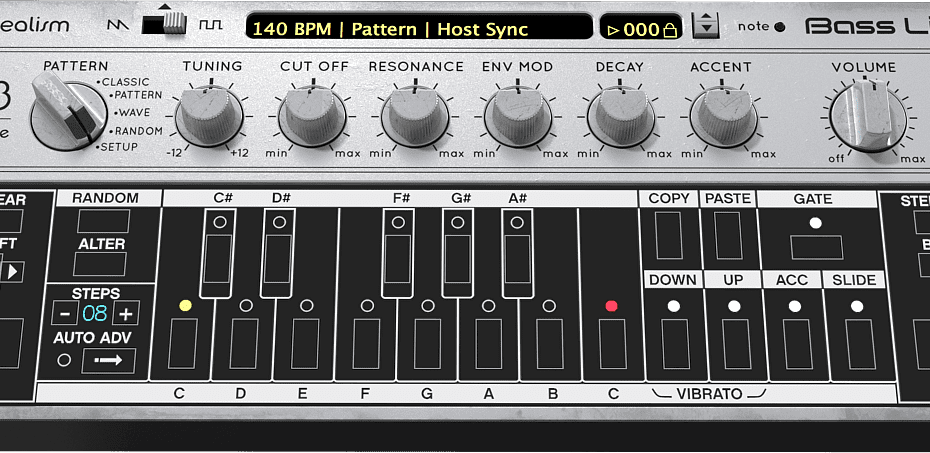
Task: Click the Cut Off knob
Action: (313, 115)
